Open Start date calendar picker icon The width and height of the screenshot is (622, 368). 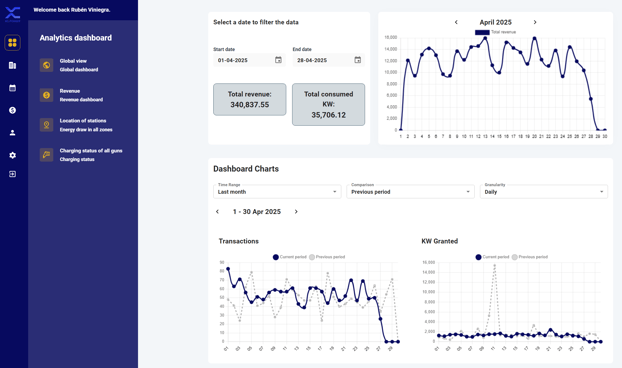coord(278,60)
